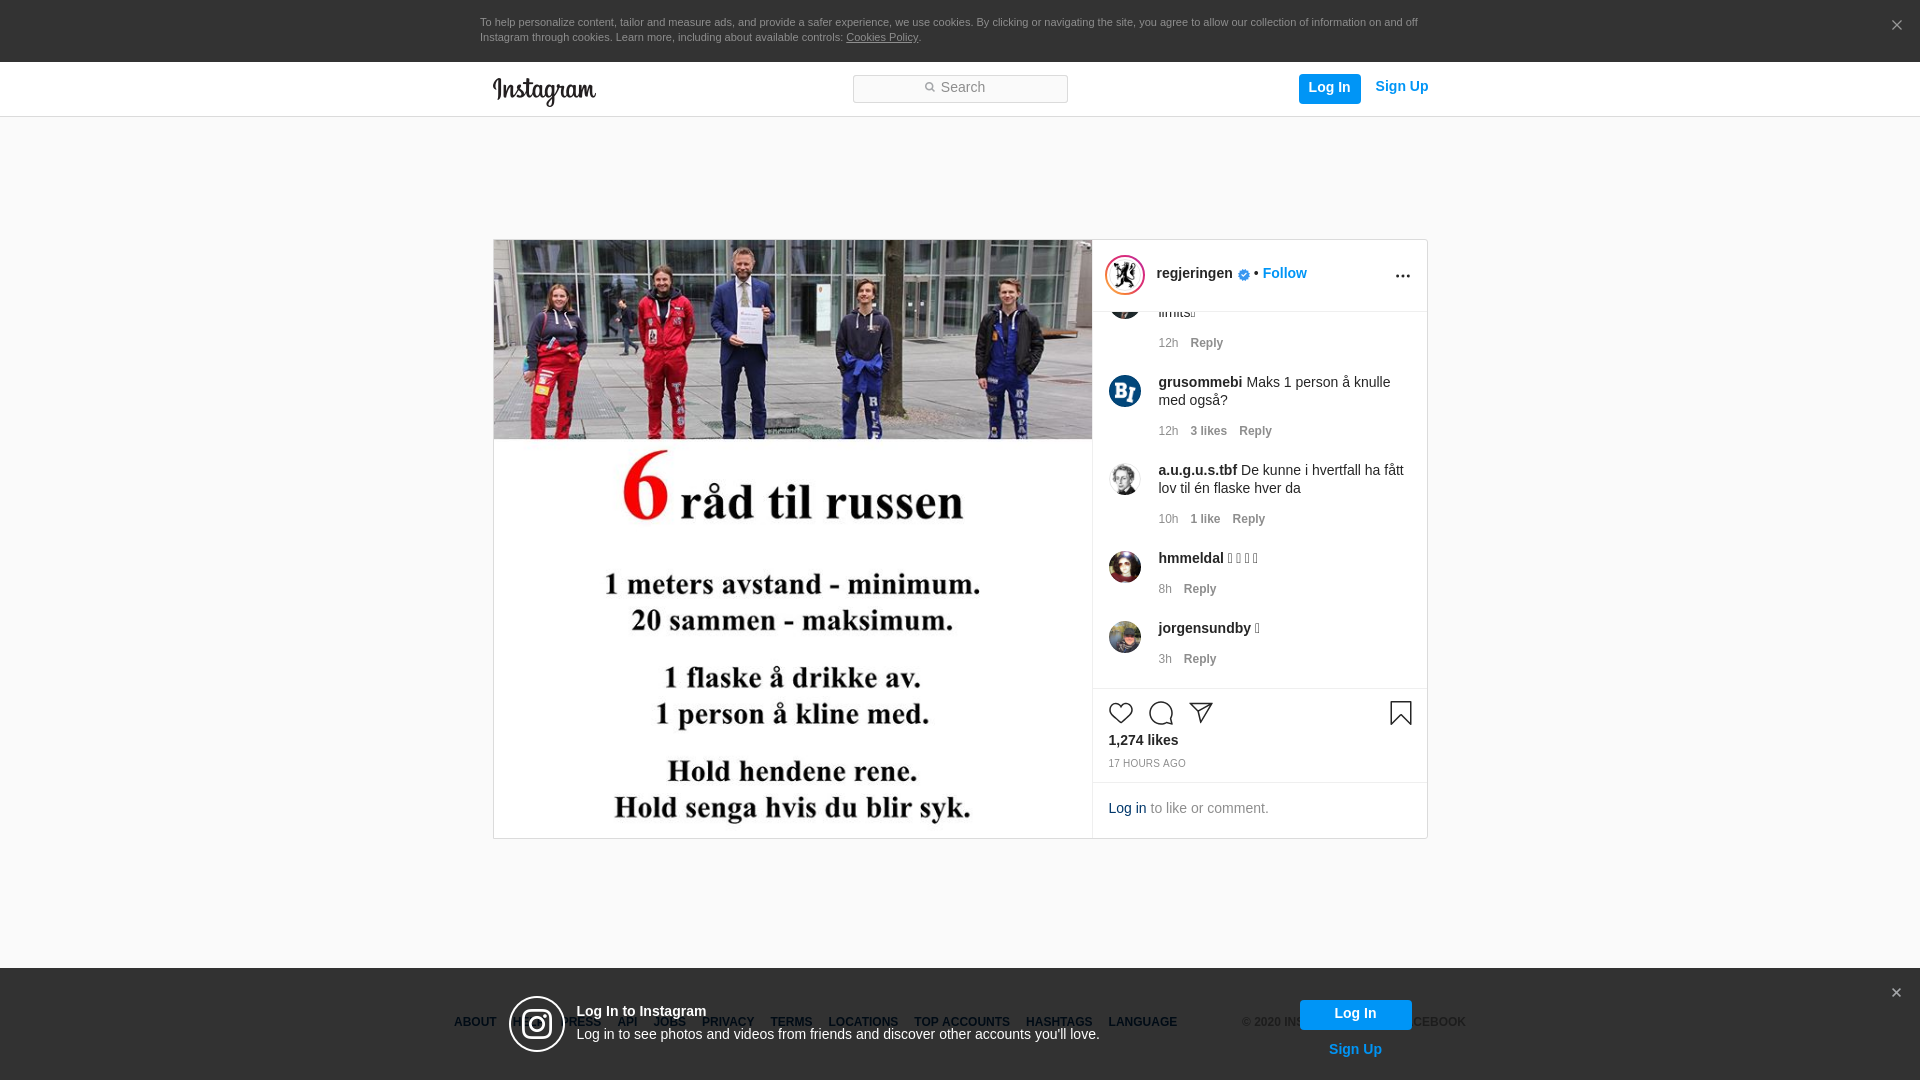
Task: Click the regjeringen username
Action: pyautogui.click(x=1194, y=273)
